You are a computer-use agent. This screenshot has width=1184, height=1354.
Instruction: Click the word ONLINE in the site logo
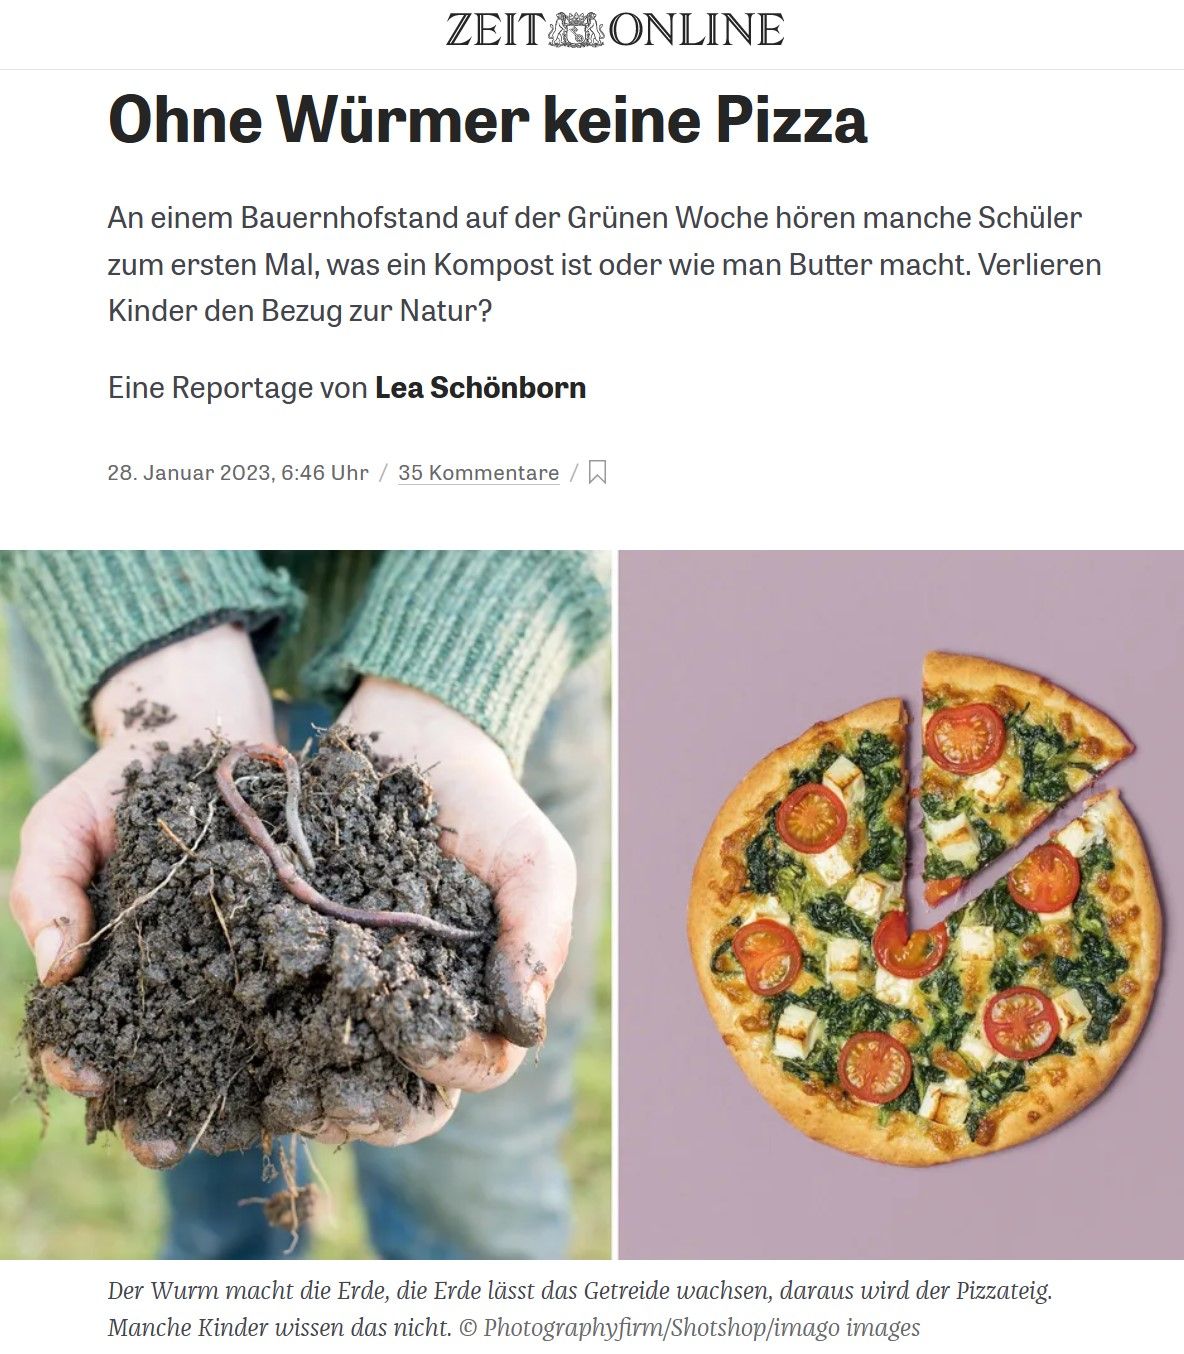pos(696,30)
